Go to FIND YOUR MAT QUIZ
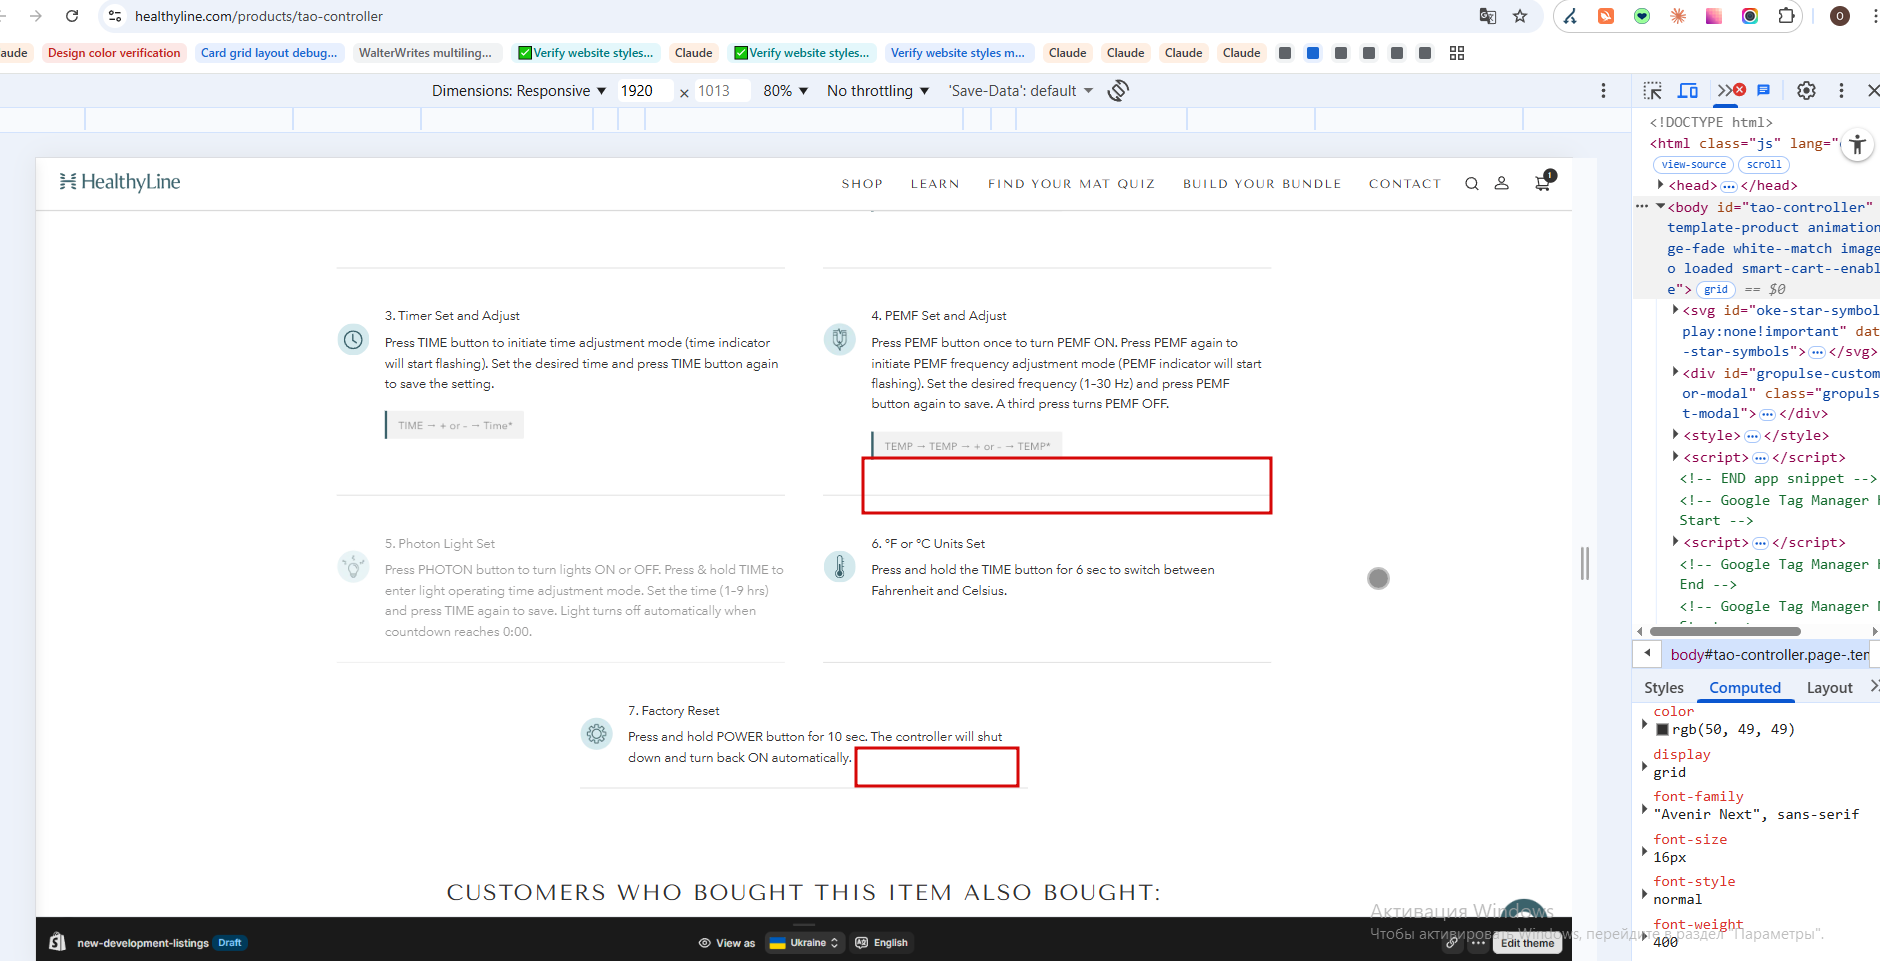Viewport: 1880px width, 961px height. tap(1071, 184)
